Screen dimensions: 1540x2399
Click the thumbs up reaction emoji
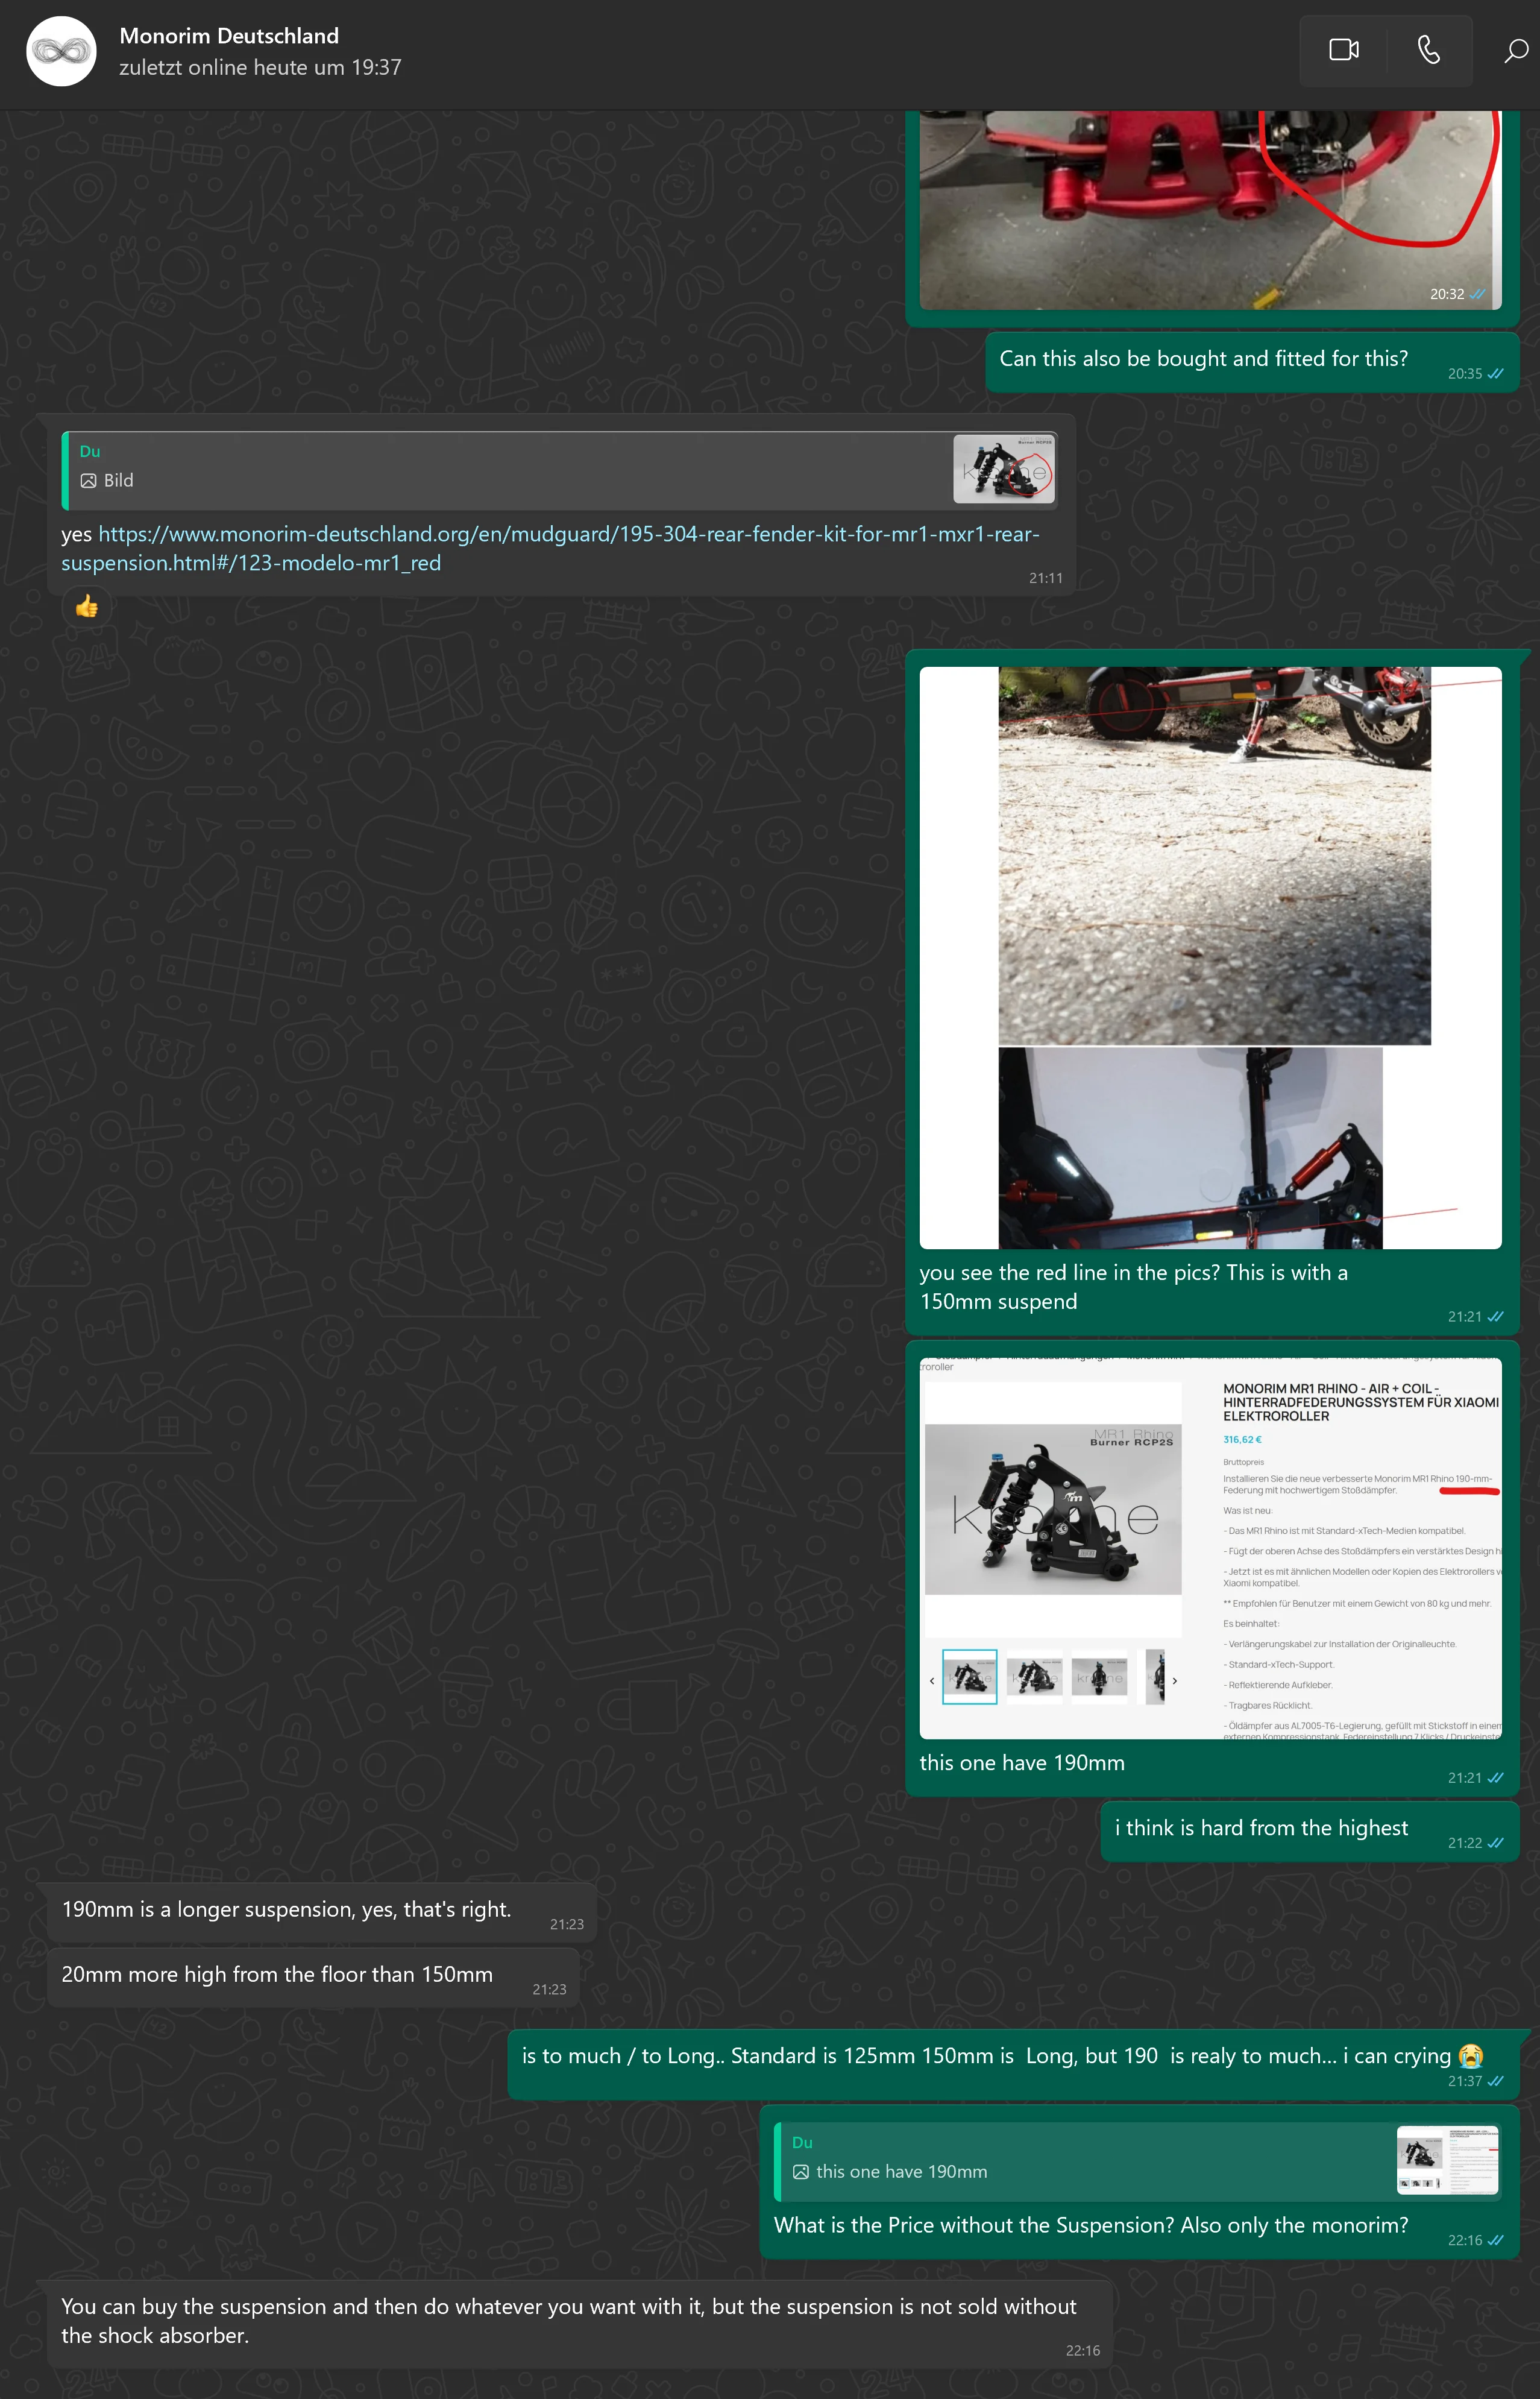[87, 606]
